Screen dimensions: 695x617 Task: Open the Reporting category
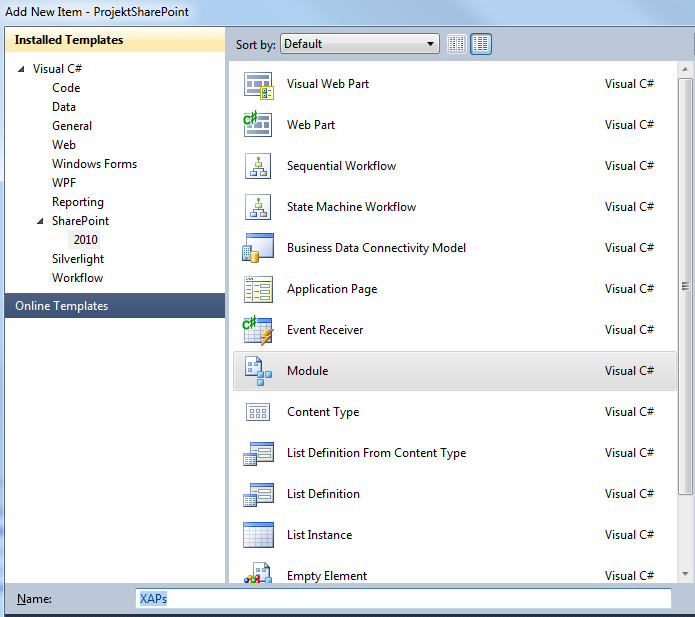pos(78,202)
